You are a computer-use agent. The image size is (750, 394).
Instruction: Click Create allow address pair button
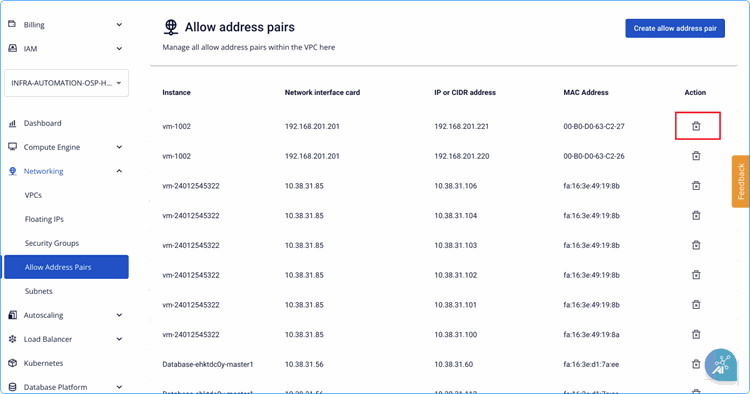point(675,28)
